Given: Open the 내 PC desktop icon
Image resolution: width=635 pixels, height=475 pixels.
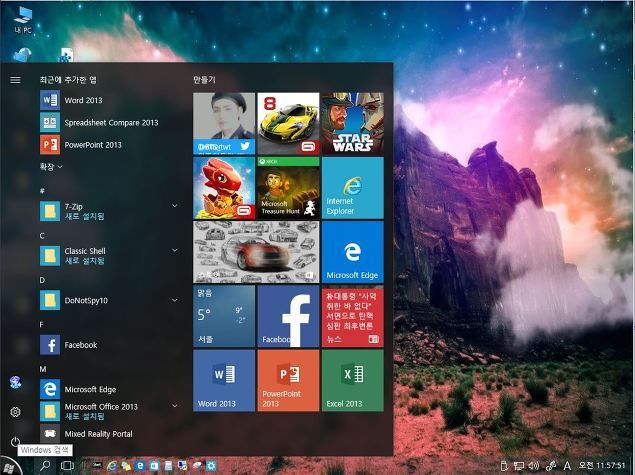Looking at the screenshot, I should (23, 19).
